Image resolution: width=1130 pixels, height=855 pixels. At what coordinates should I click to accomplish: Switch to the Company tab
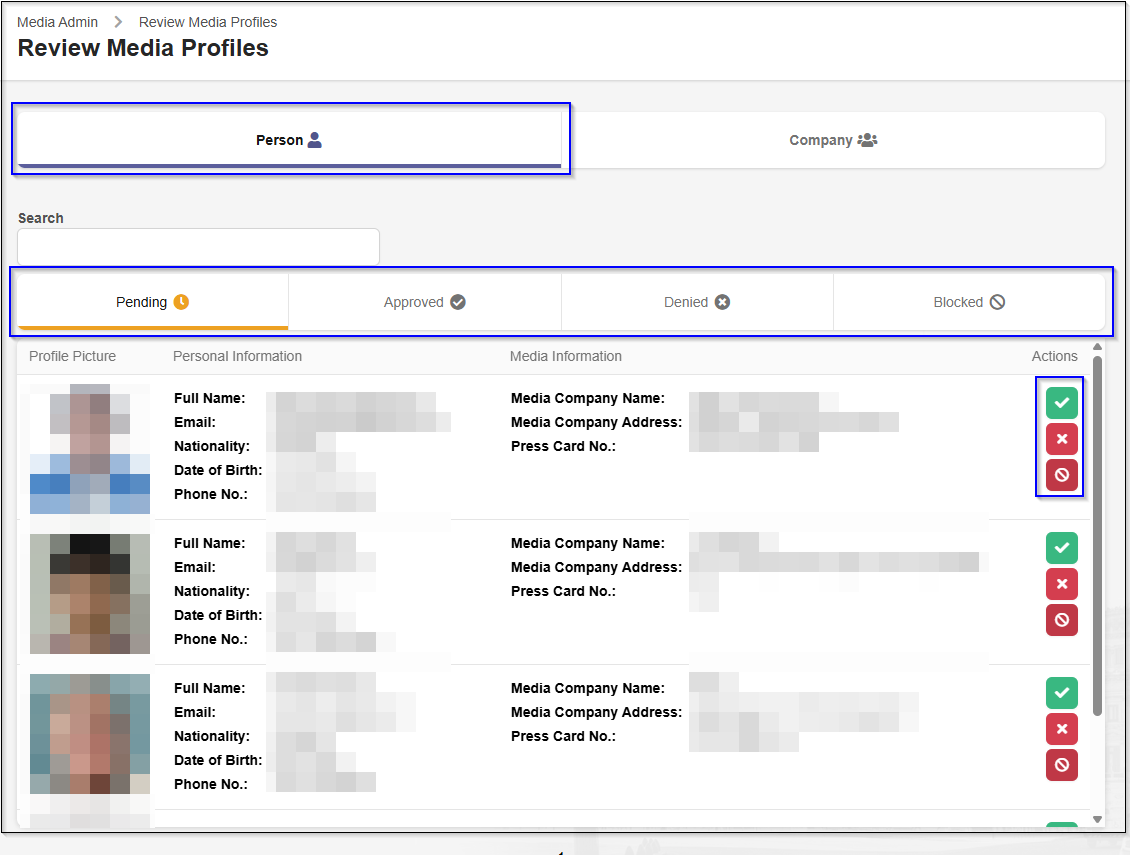click(x=833, y=140)
